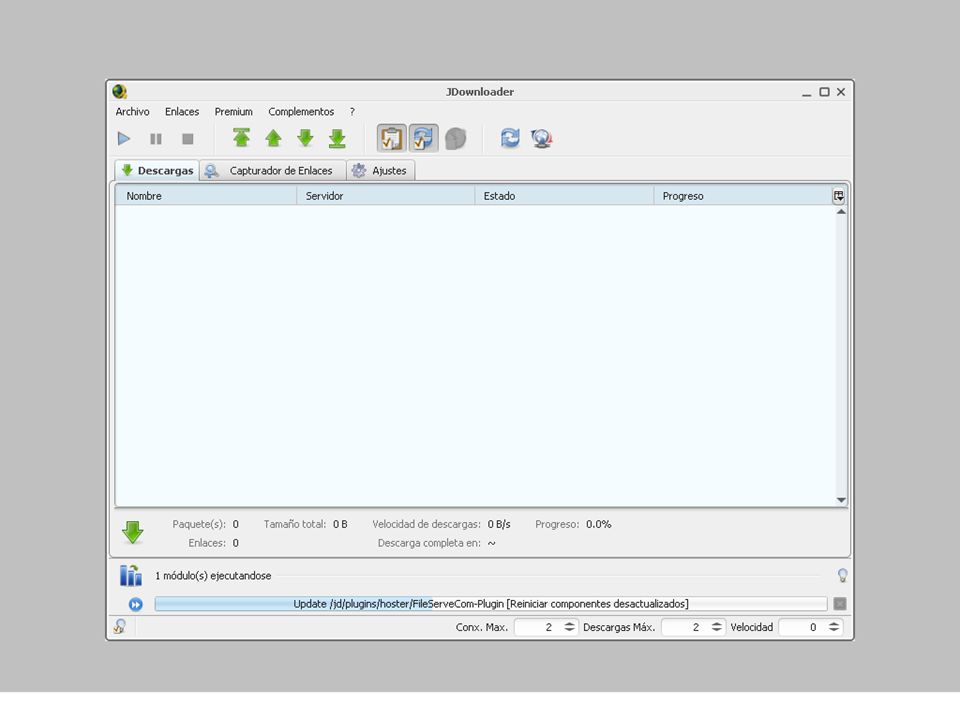Move selection up with green up arrow
The width and height of the screenshot is (960, 720).
pos(273,138)
